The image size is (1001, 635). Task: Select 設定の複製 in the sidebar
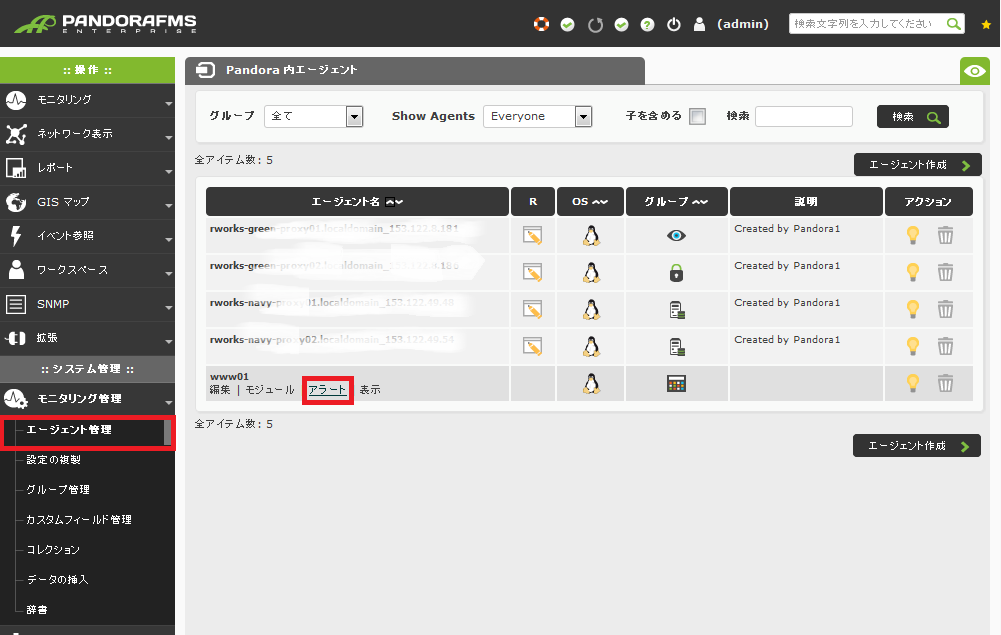(54, 459)
